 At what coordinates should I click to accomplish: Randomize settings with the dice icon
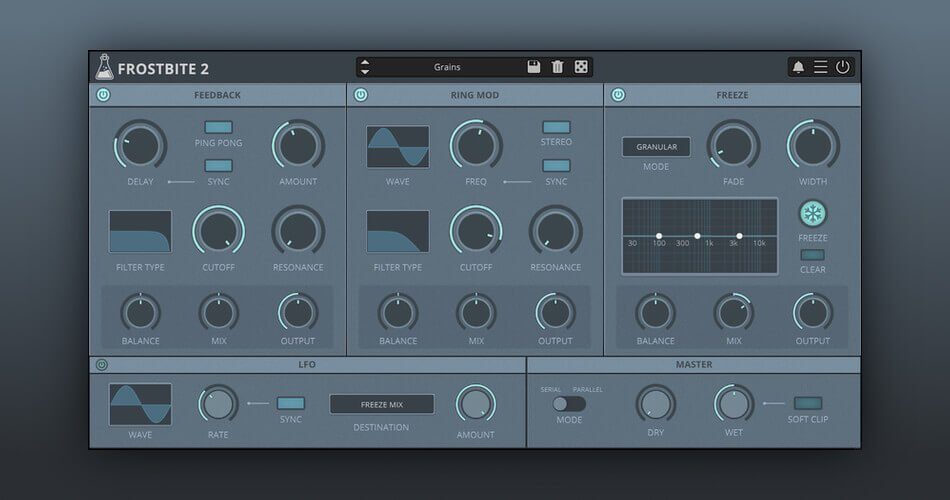(581, 67)
